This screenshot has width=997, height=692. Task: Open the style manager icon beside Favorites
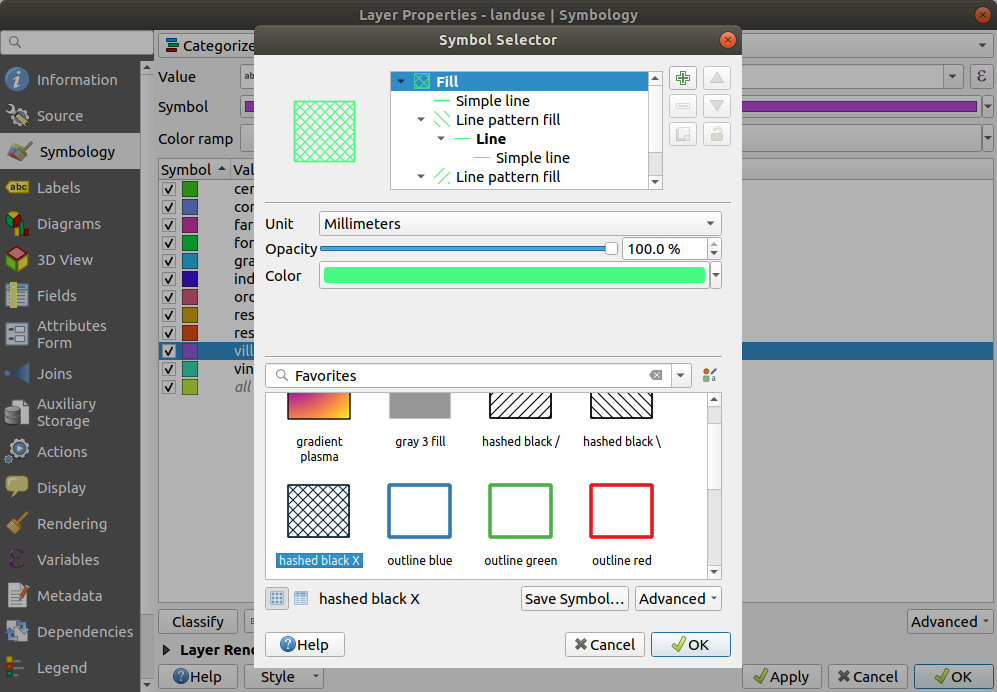click(x=710, y=376)
